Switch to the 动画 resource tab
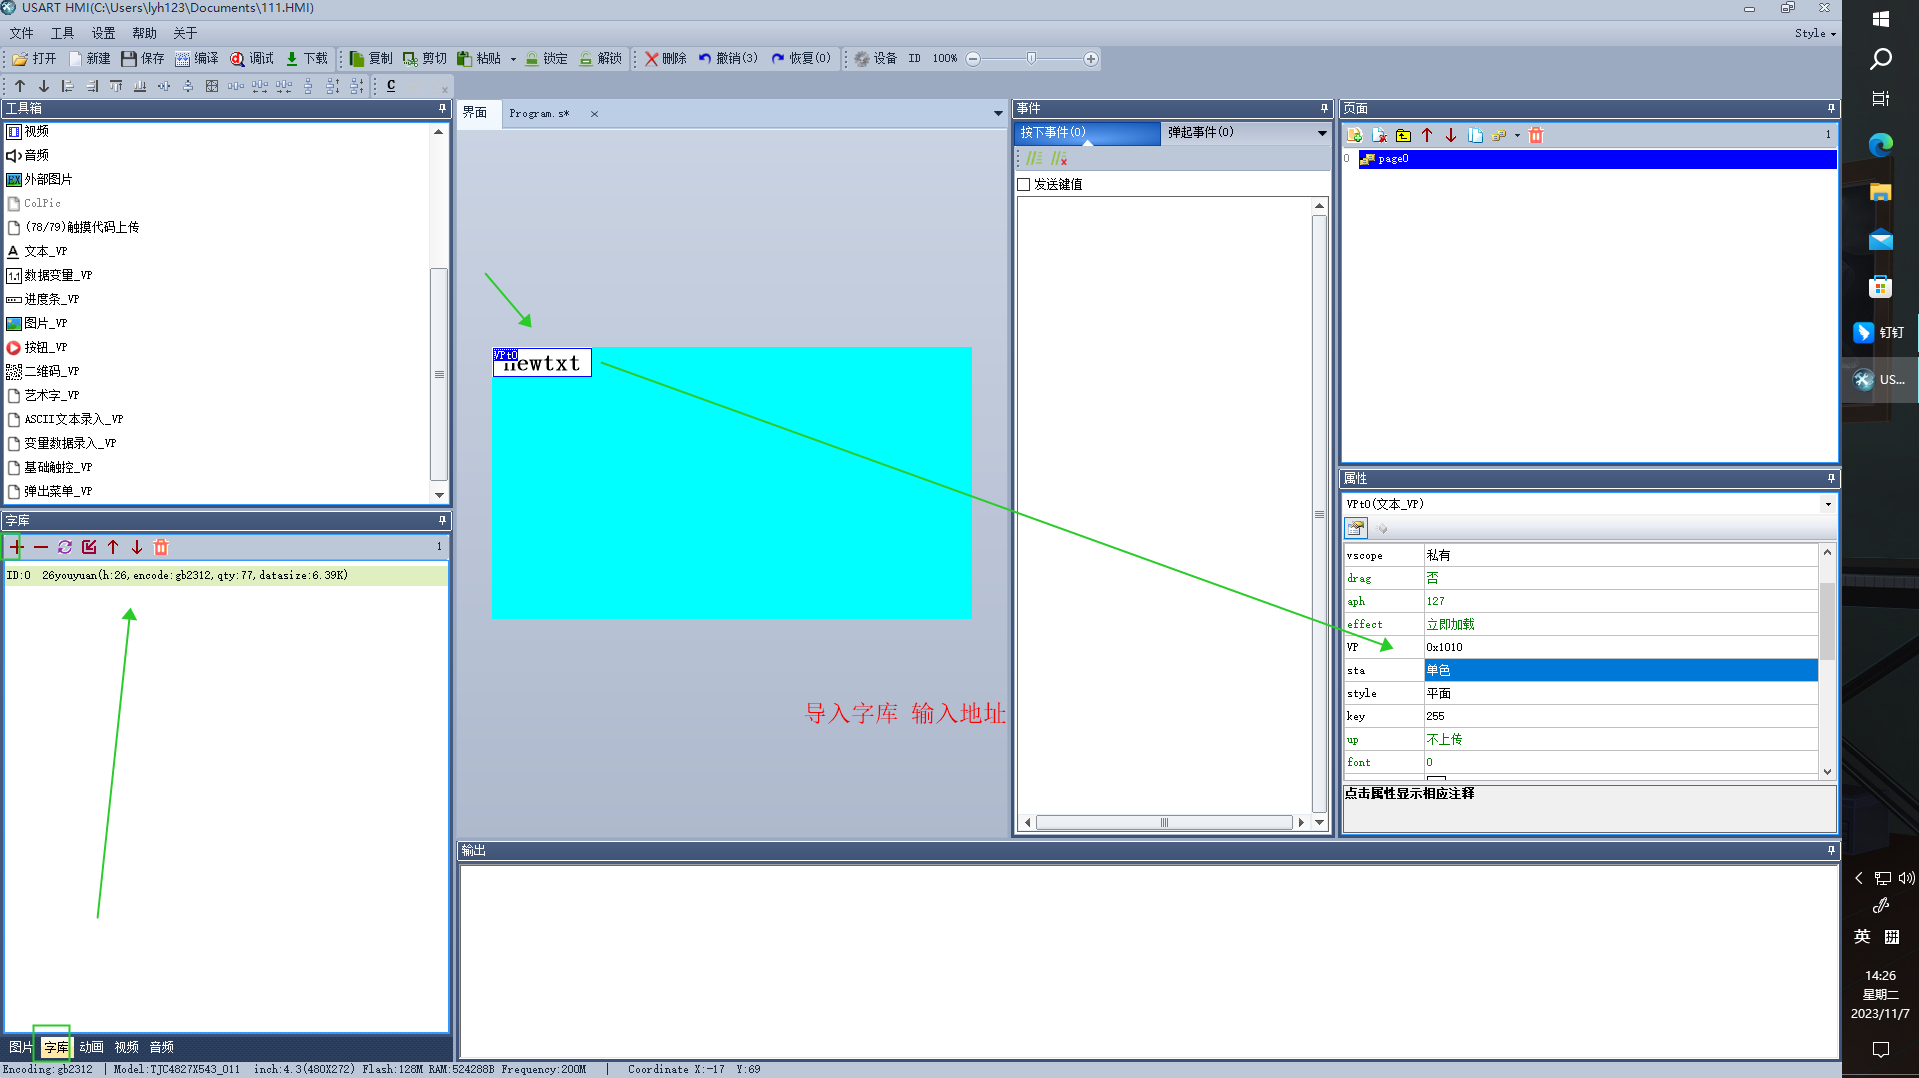The image size is (1919, 1078). 91,1047
